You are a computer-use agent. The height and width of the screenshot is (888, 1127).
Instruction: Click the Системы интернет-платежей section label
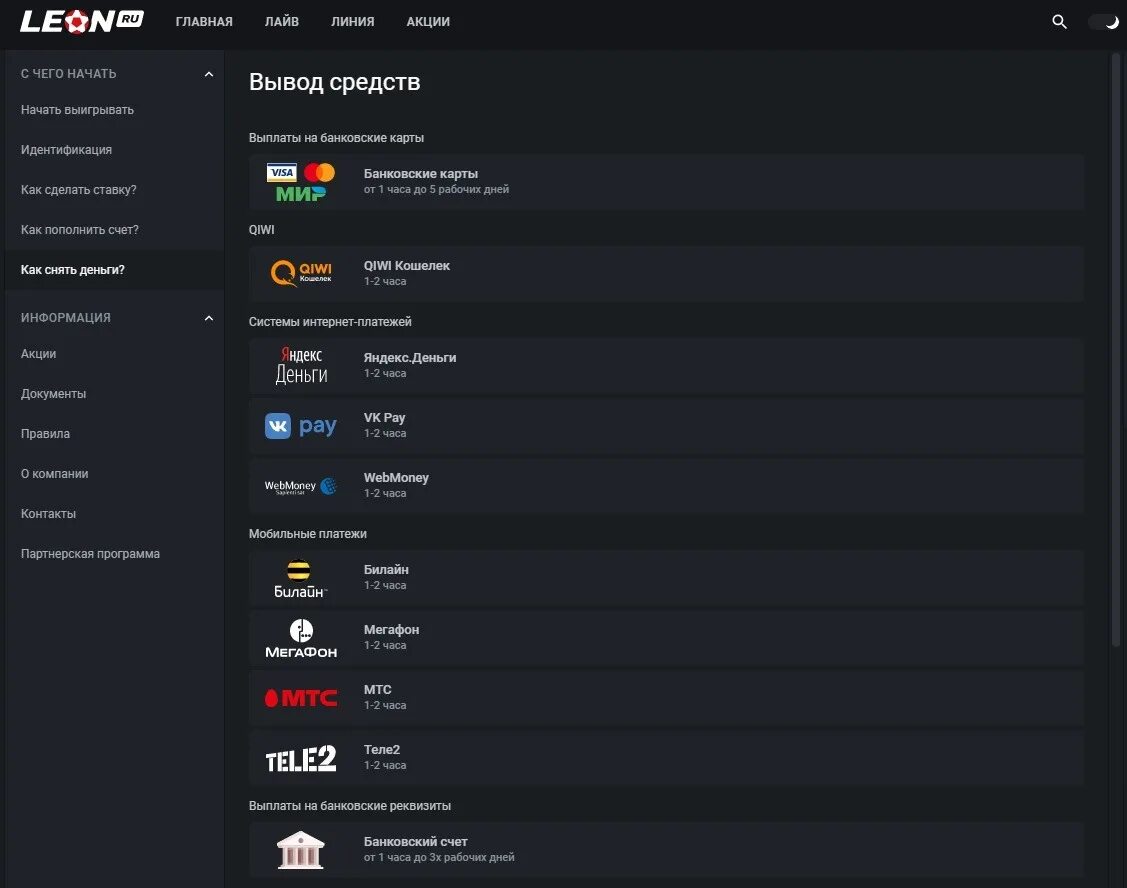click(x=330, y=322)
